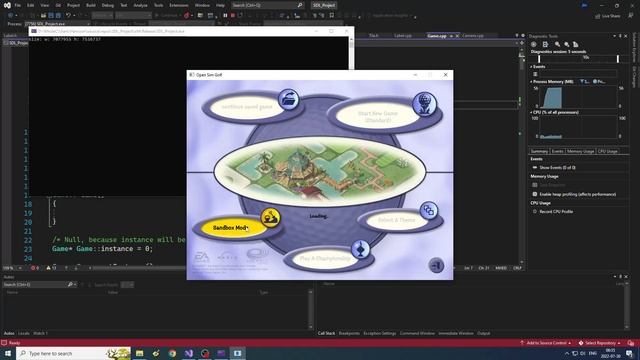The width and height of the screenshot is (640, 360).
Task: Collapse the Events section in Diagnostic Tools
Action: coord(531,67)
